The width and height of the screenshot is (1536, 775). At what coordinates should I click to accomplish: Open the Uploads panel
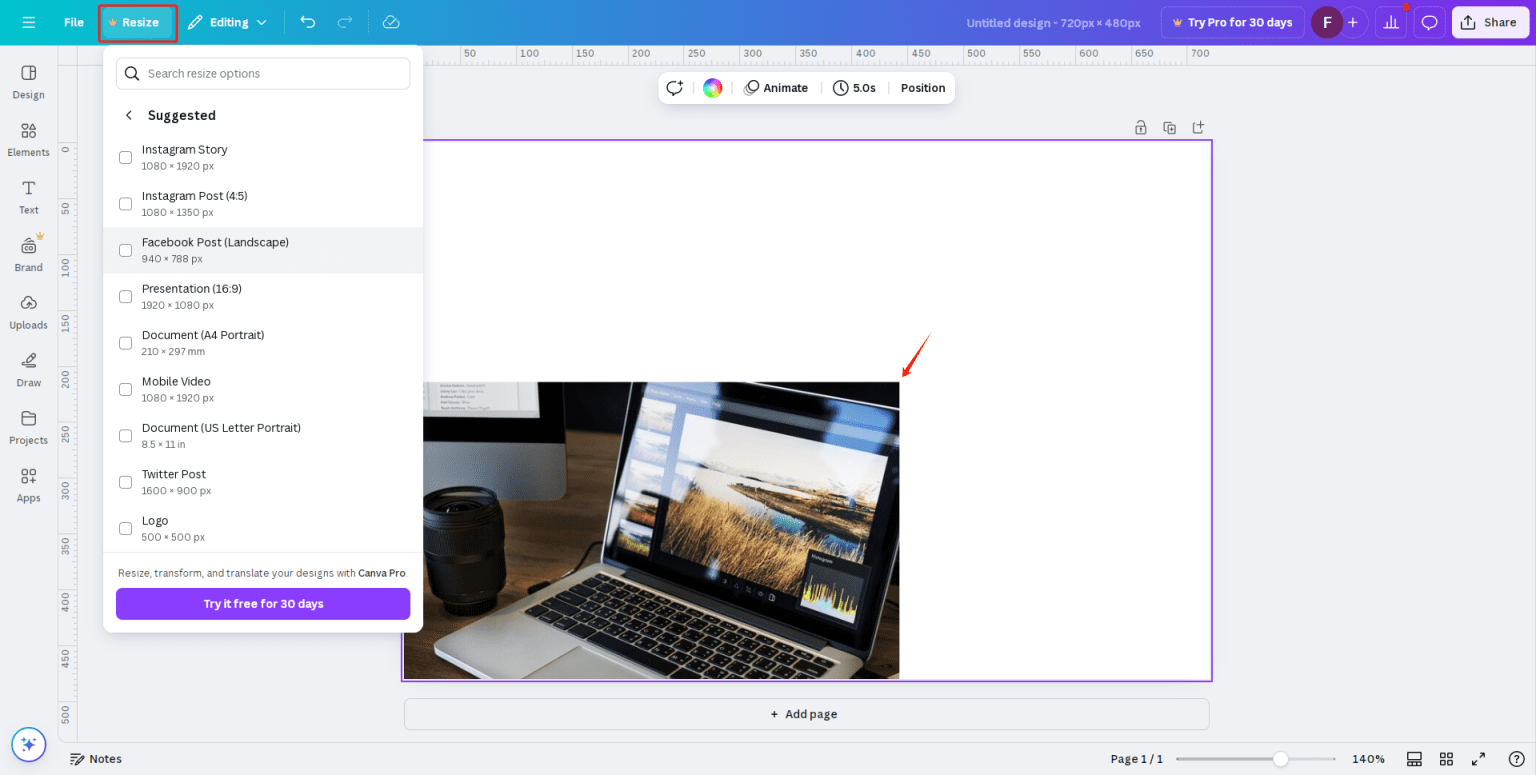coord(28,311)
